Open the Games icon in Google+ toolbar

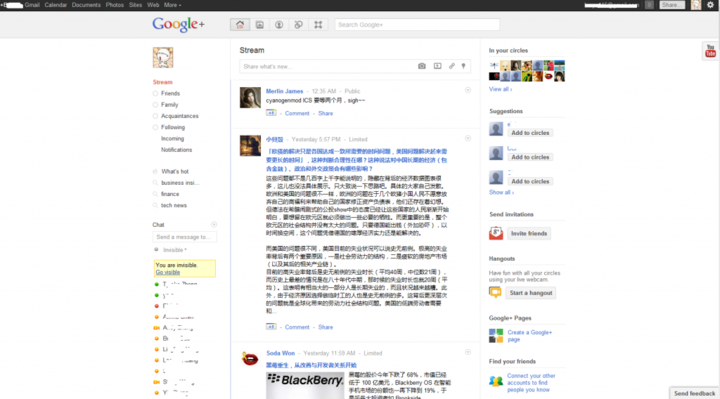pos(318,25)
